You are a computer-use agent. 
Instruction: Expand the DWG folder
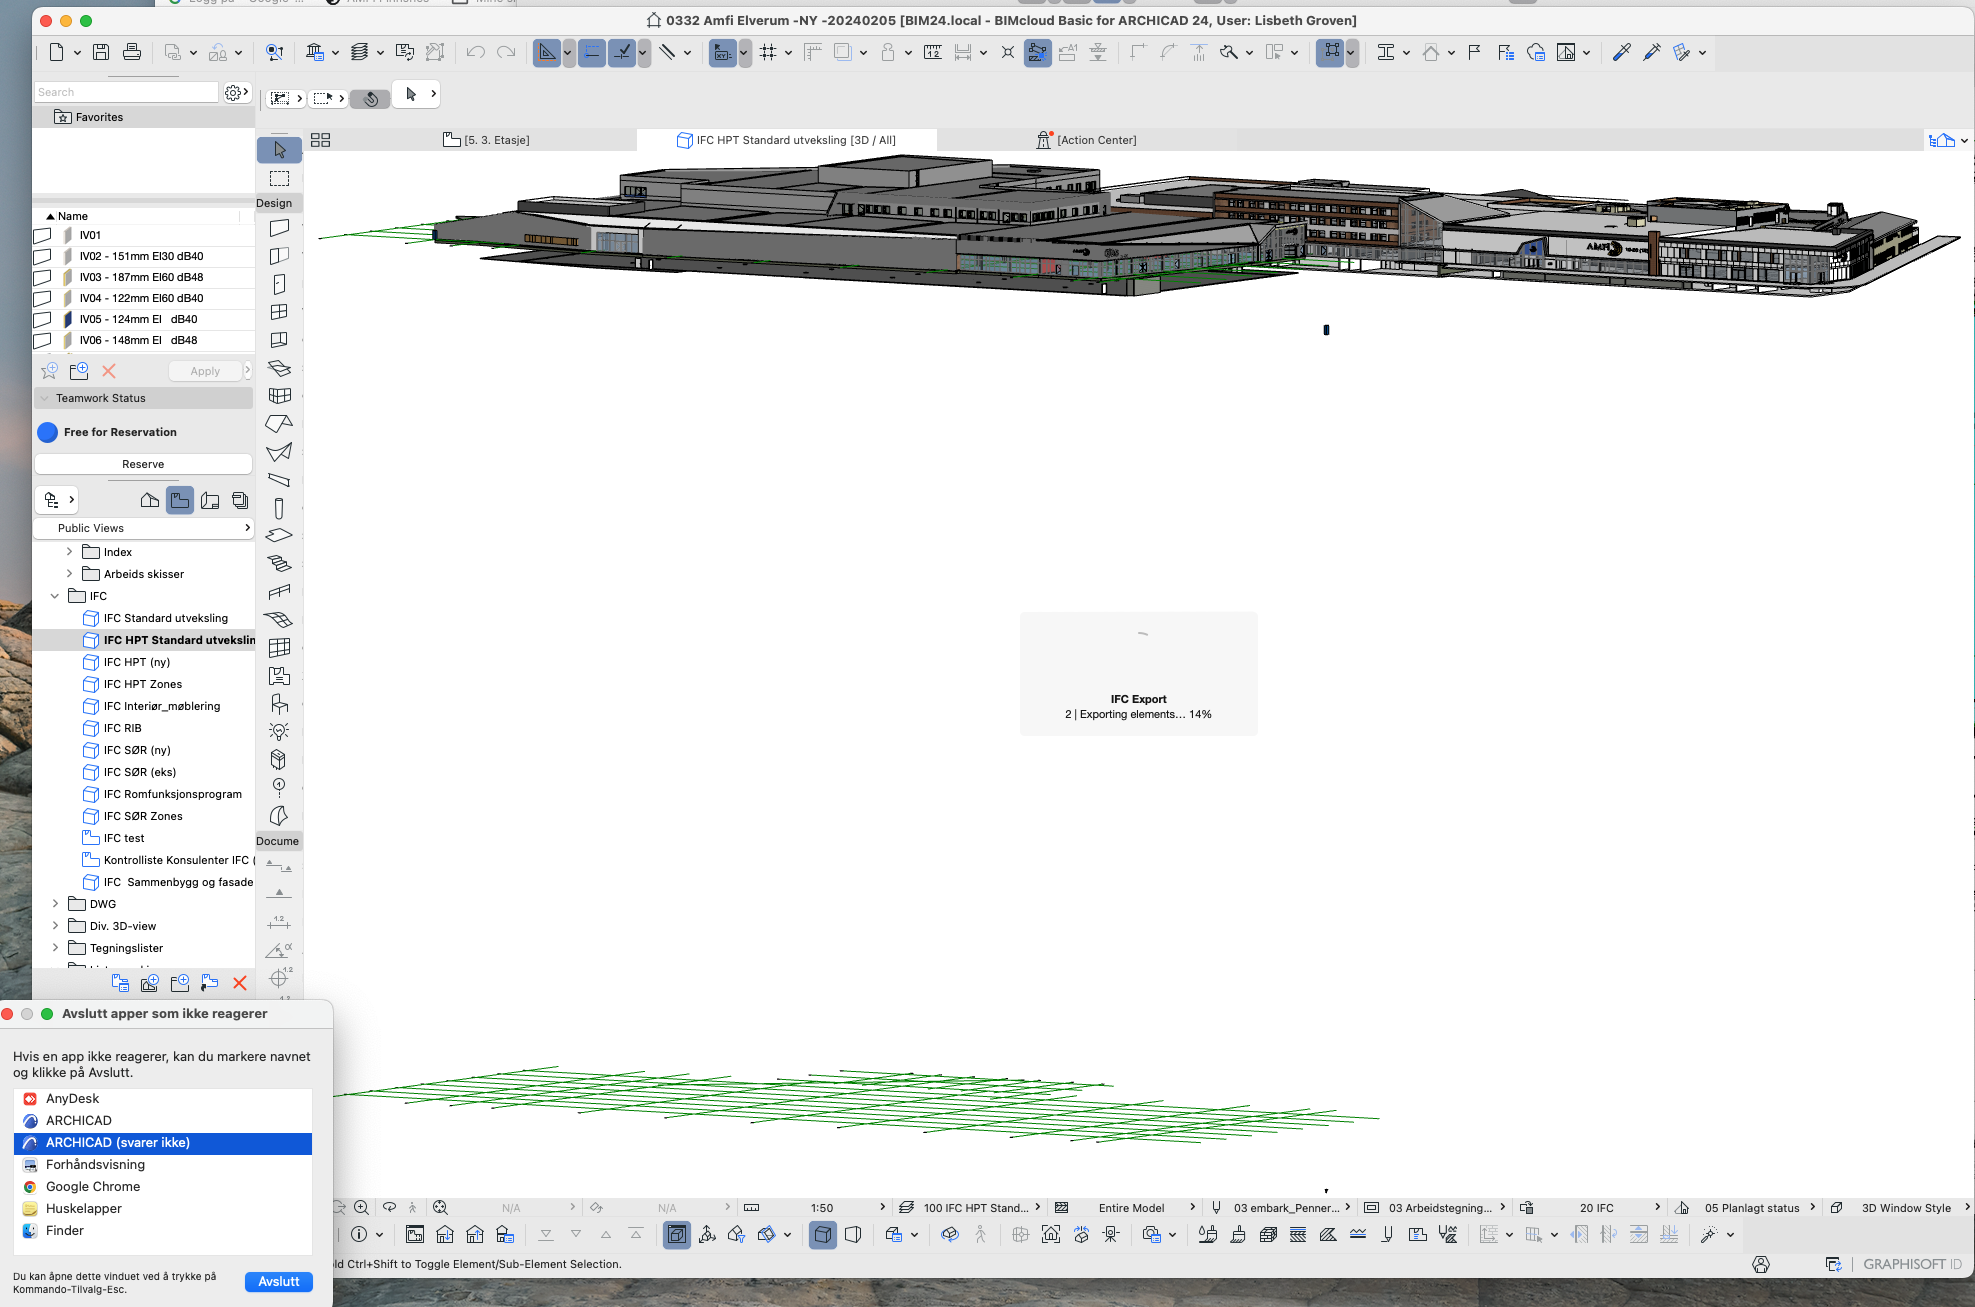coord(55,904)
